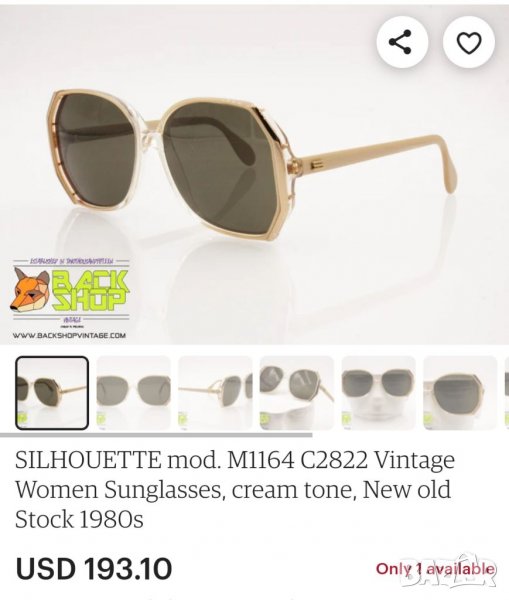Click the Back Shop green logo text

pos(90,291)
